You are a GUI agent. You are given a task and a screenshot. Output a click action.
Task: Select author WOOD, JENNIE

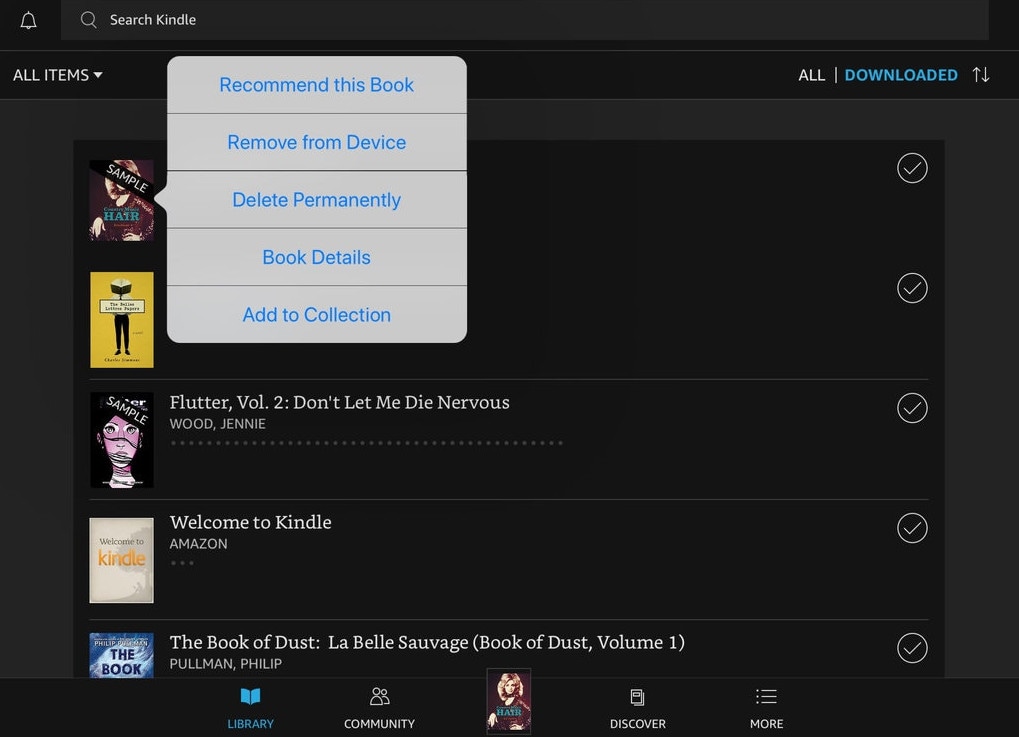click(218, 424)
